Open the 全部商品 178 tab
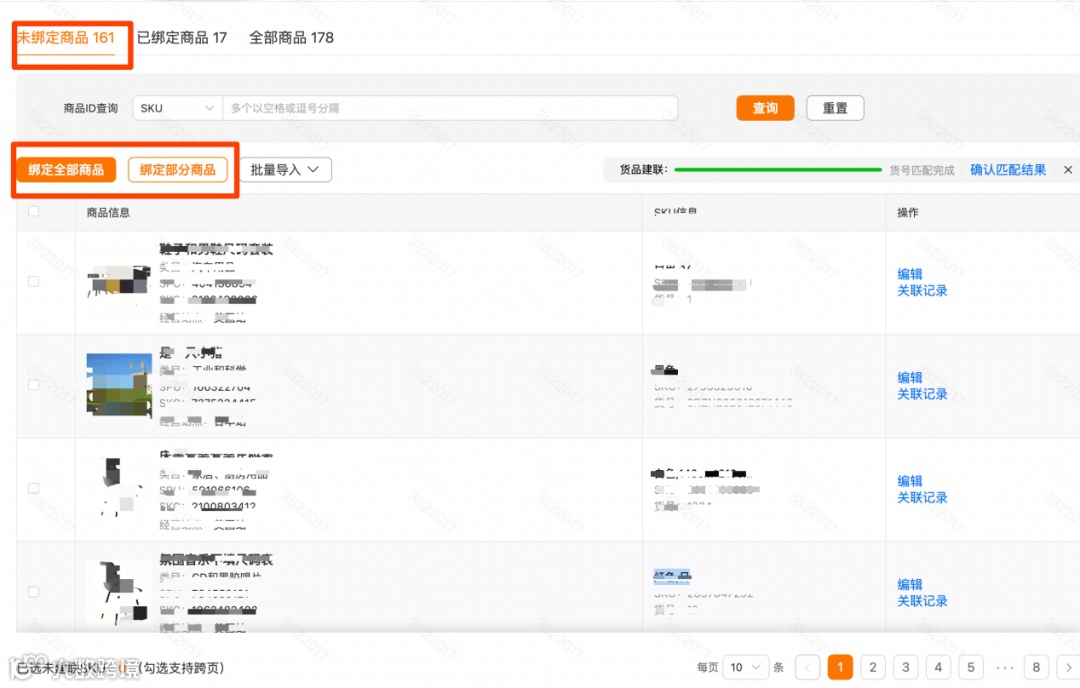This screenshot has width=1080, height=688. 293,37
